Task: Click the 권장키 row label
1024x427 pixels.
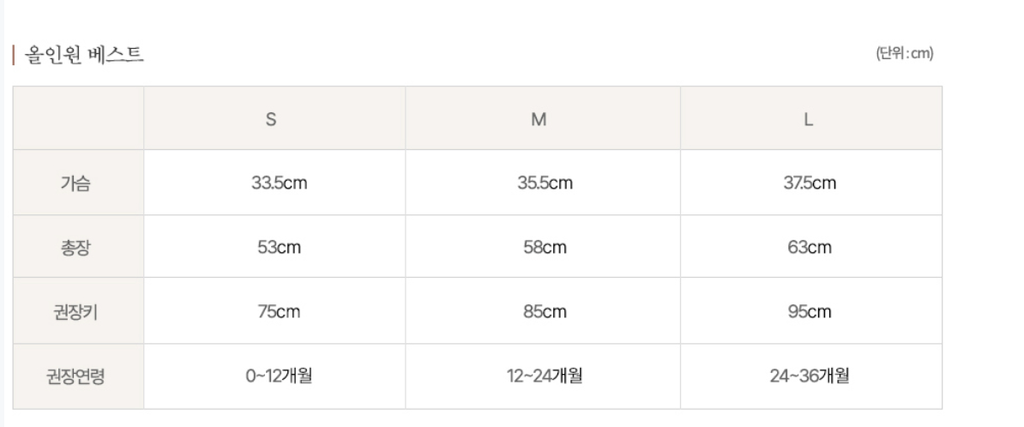Action: pyautogui.click(x=76, y=311)
